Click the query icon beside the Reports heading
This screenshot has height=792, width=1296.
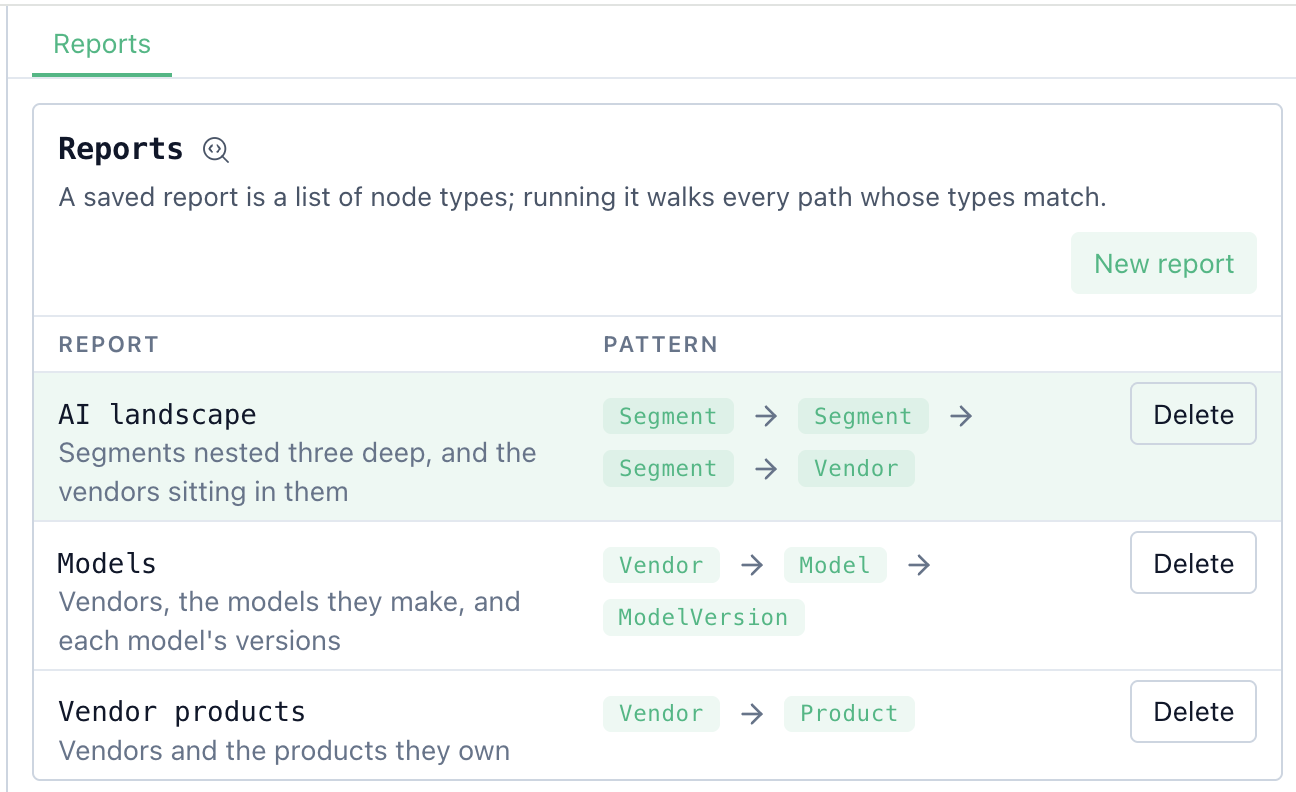coord(216,150)
